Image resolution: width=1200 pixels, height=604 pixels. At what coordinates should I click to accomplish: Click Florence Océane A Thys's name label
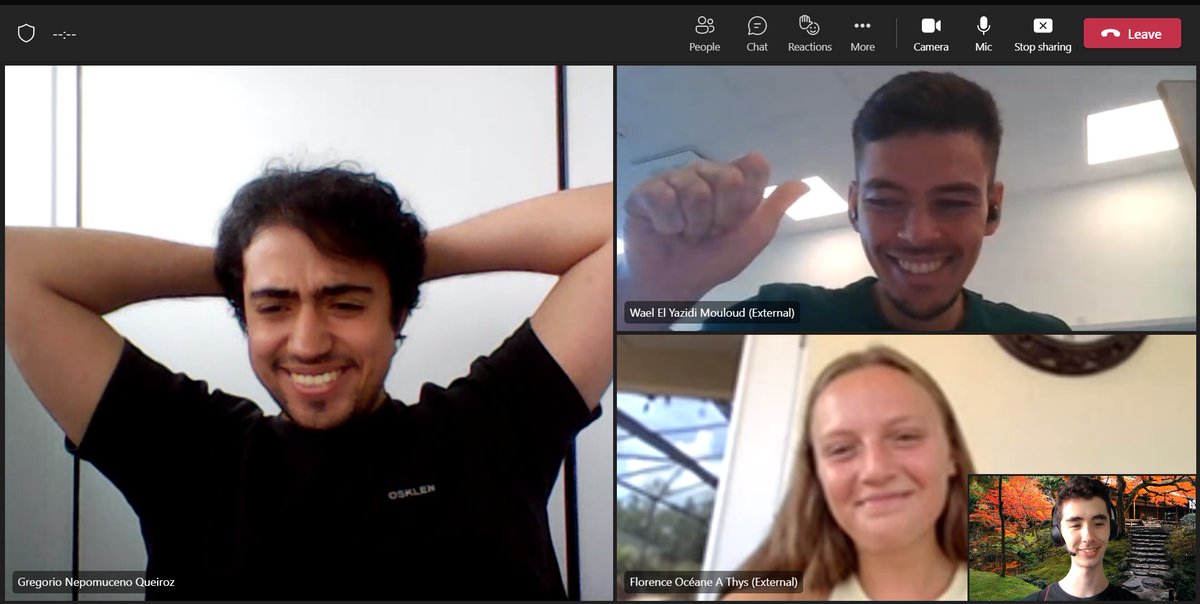click(712, 581)
